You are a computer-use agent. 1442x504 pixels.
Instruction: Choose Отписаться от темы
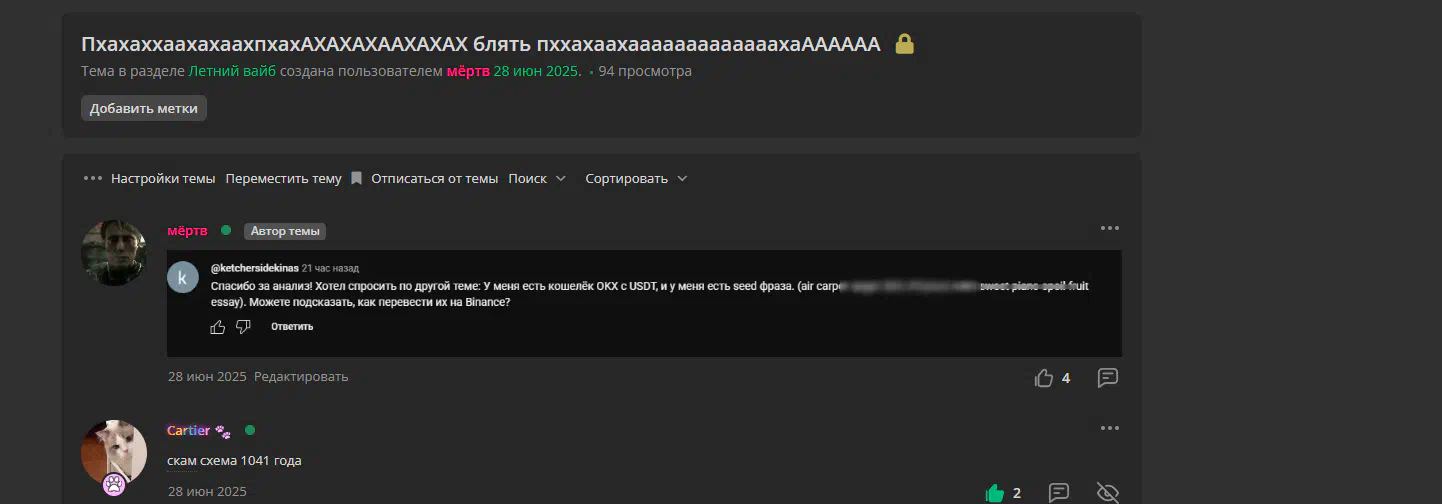pyautogui.click(x=434, y=179)
